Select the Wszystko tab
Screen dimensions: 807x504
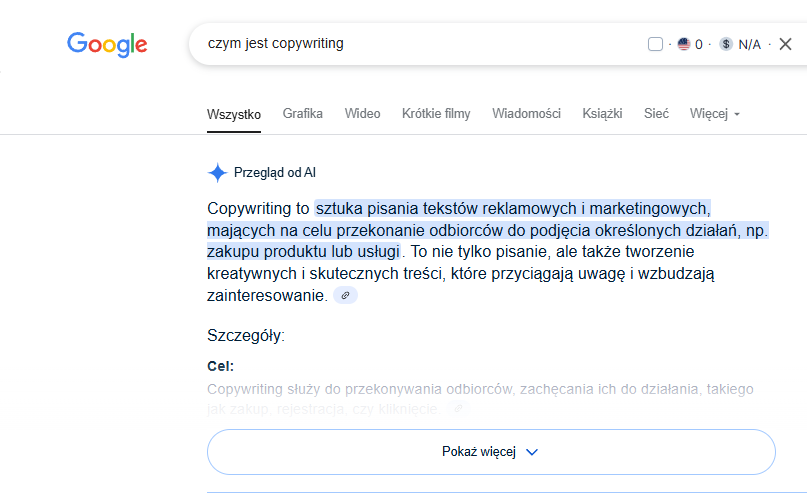pyautogui.click(x=234, y=114)
